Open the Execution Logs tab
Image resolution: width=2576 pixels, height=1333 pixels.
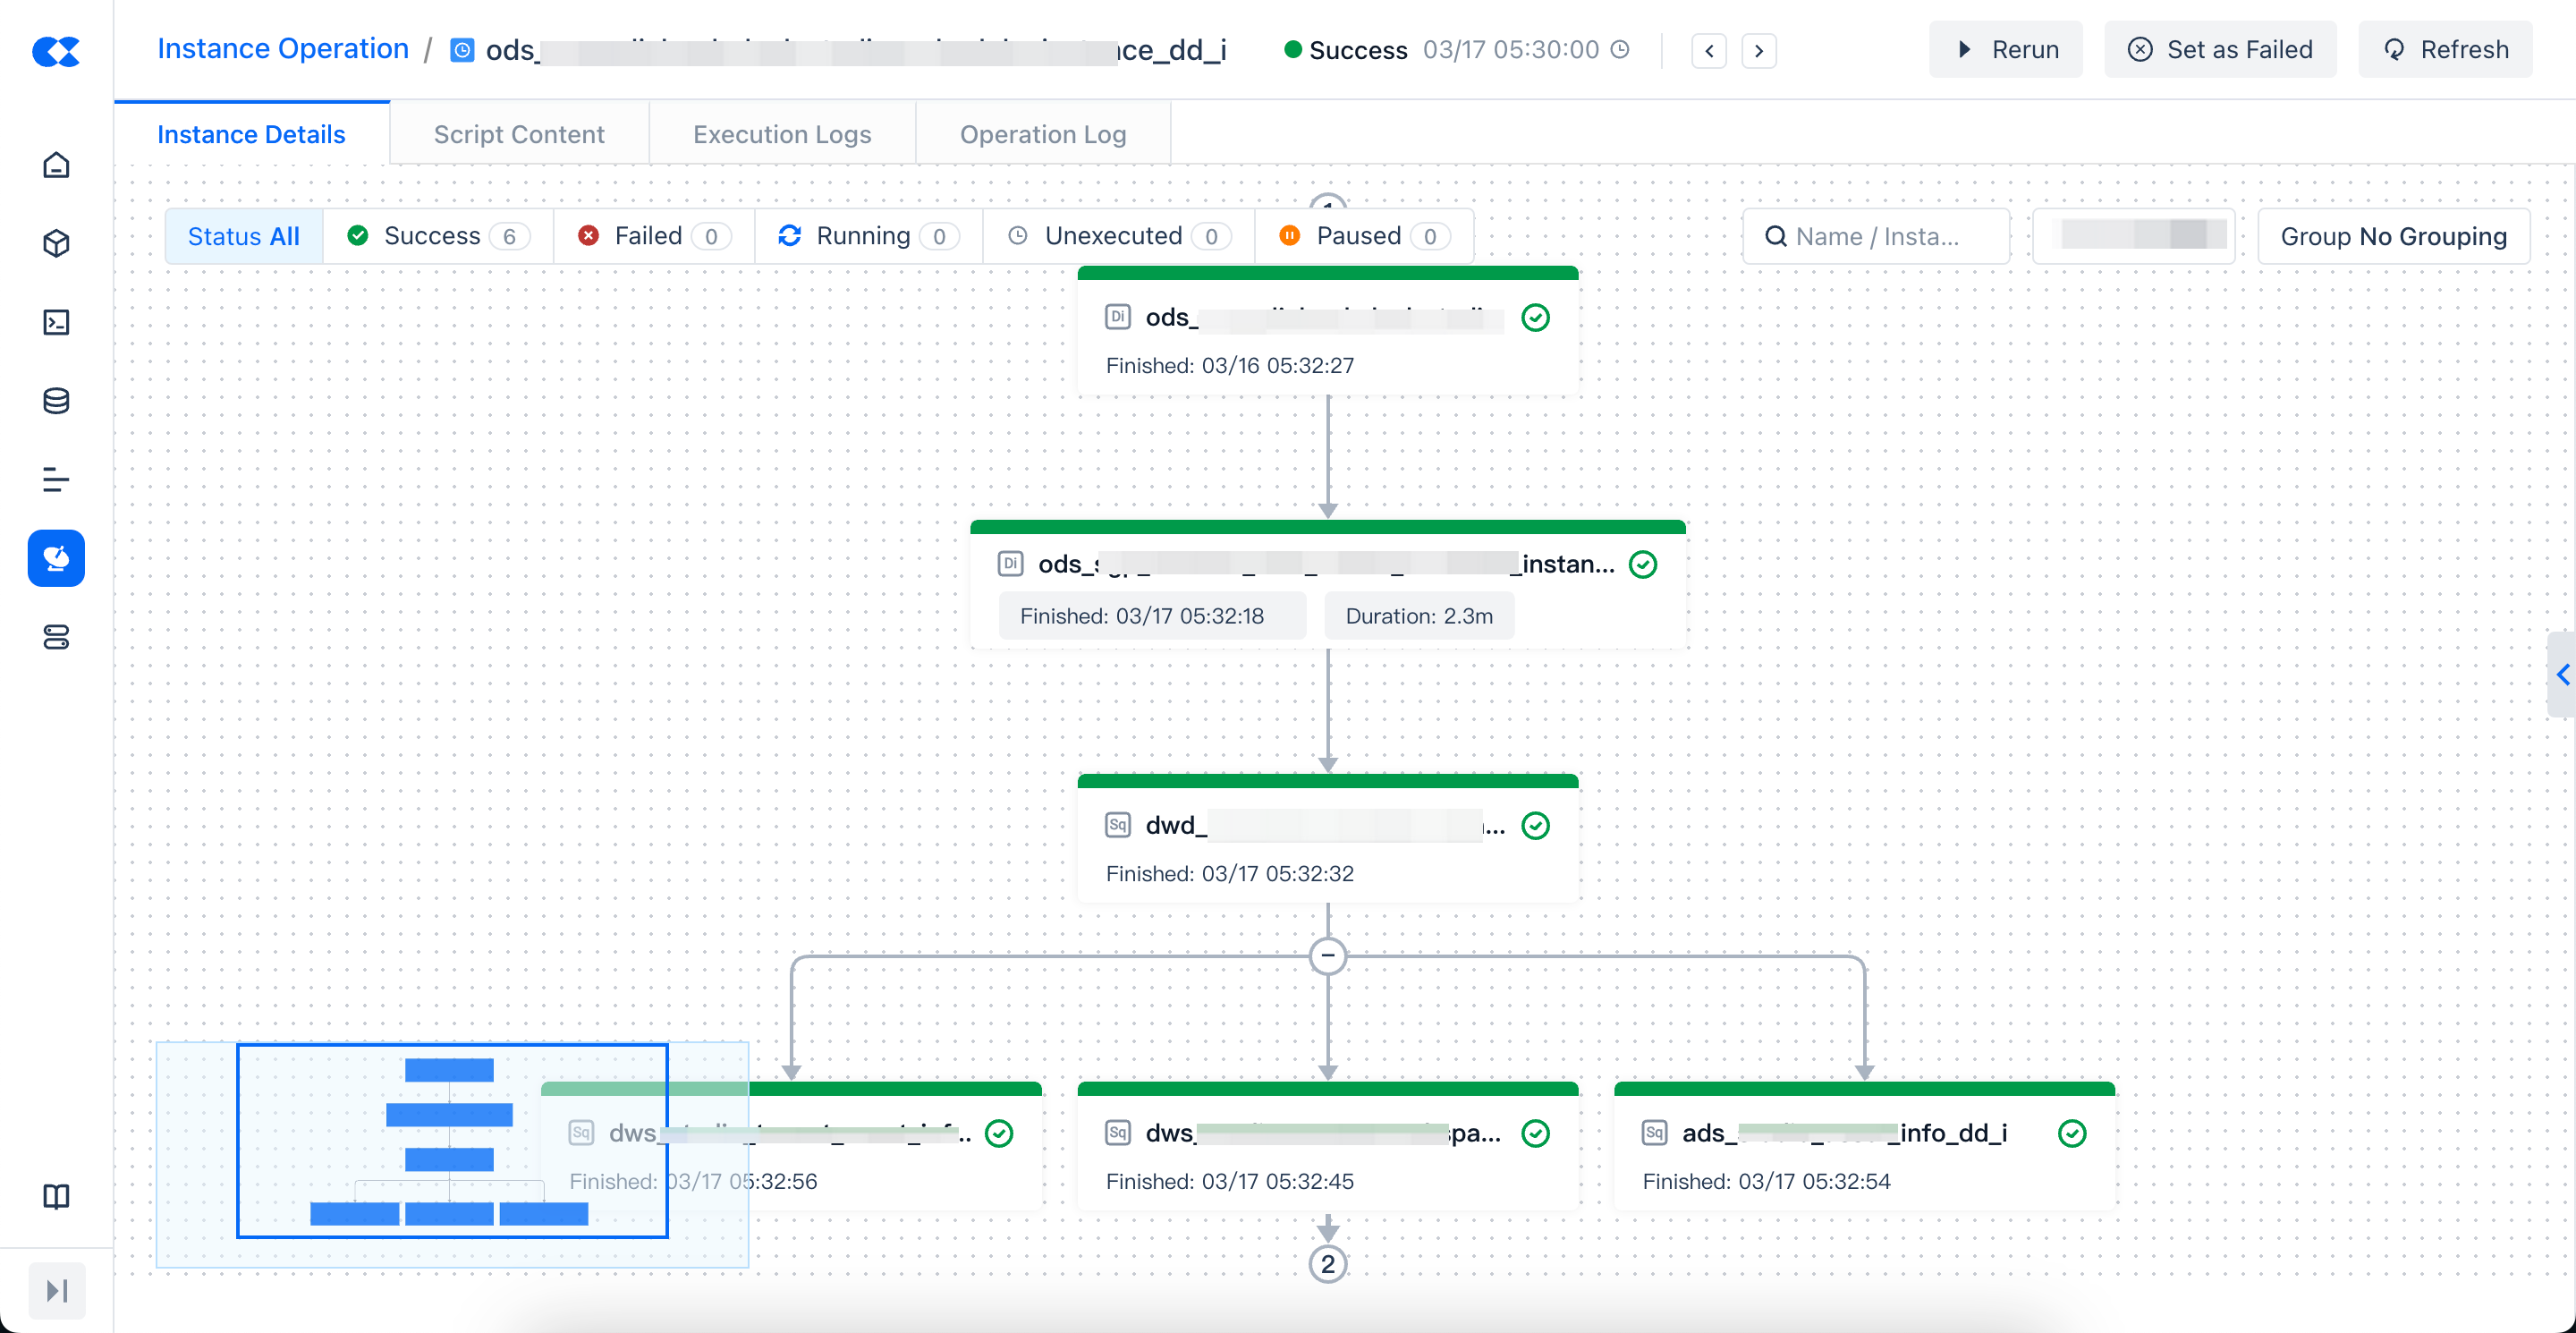(781, 134)
